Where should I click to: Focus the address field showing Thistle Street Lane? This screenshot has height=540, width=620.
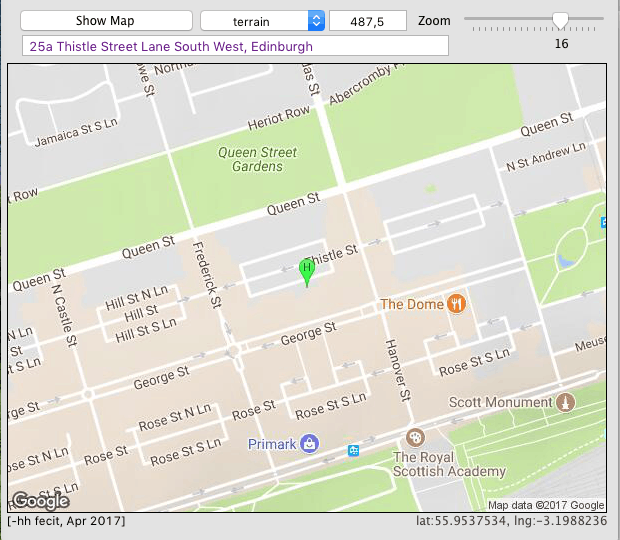pos(235,46)
